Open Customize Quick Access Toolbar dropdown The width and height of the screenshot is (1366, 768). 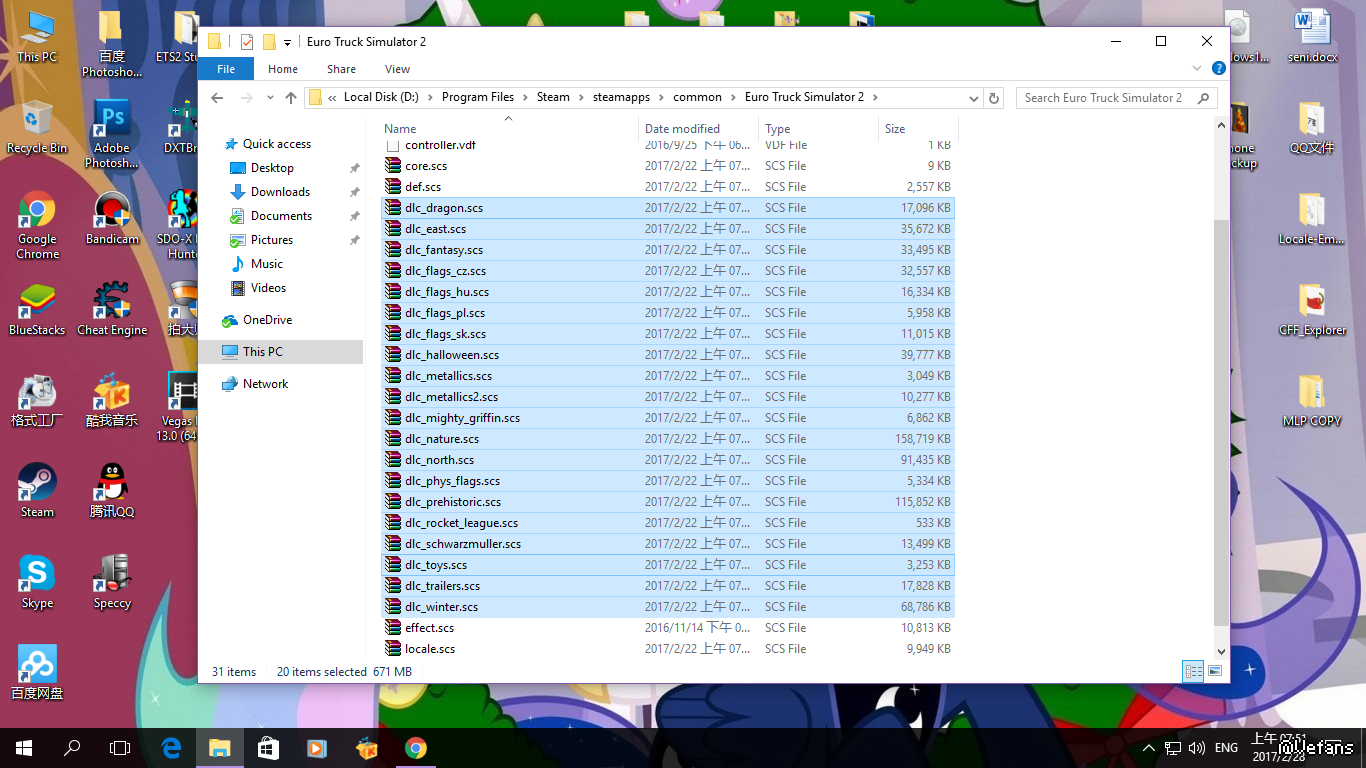[288, 42]
